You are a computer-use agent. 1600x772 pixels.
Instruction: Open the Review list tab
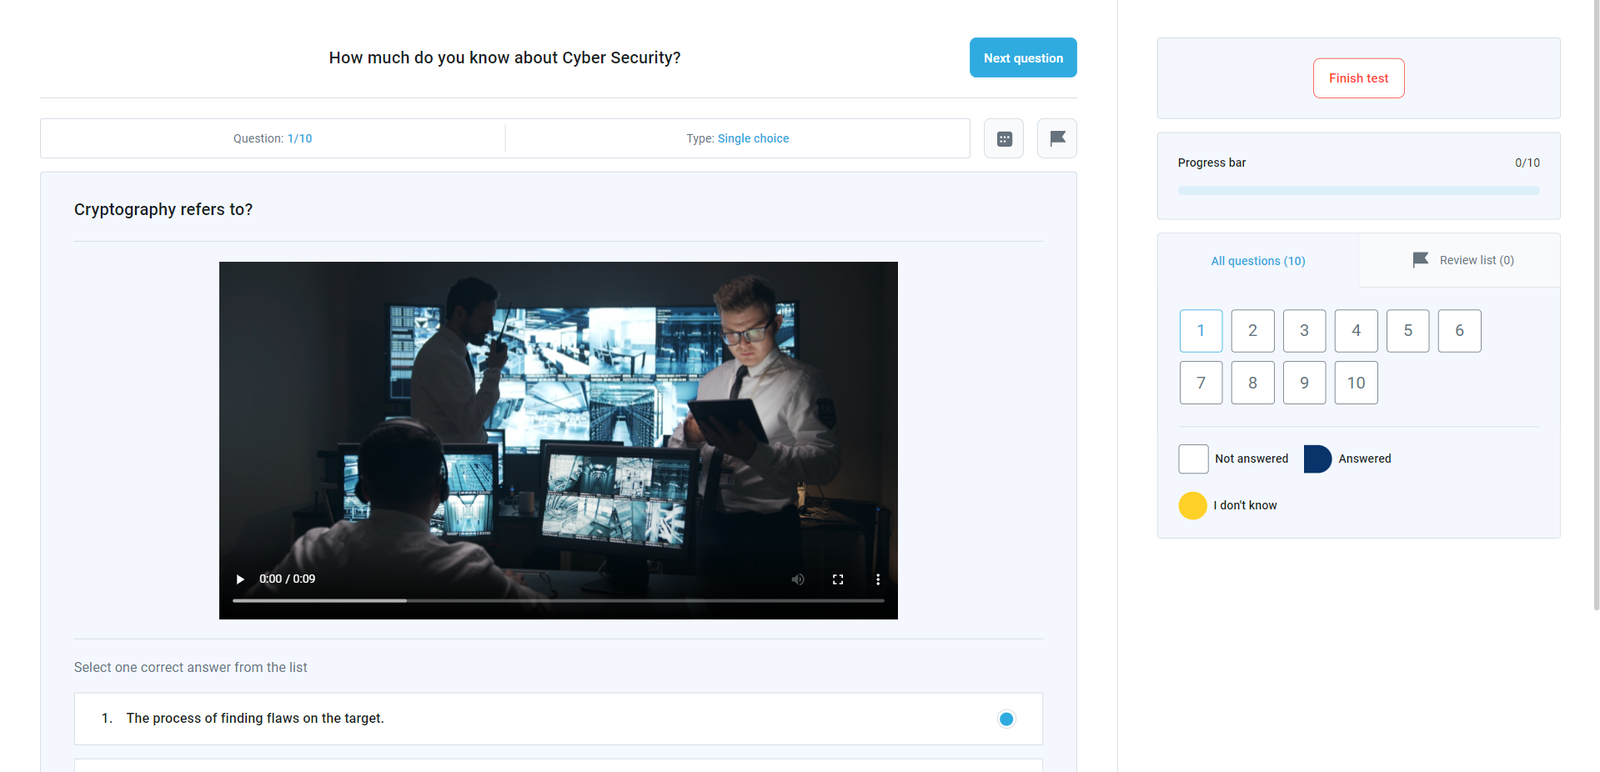tap(1463, 260)
